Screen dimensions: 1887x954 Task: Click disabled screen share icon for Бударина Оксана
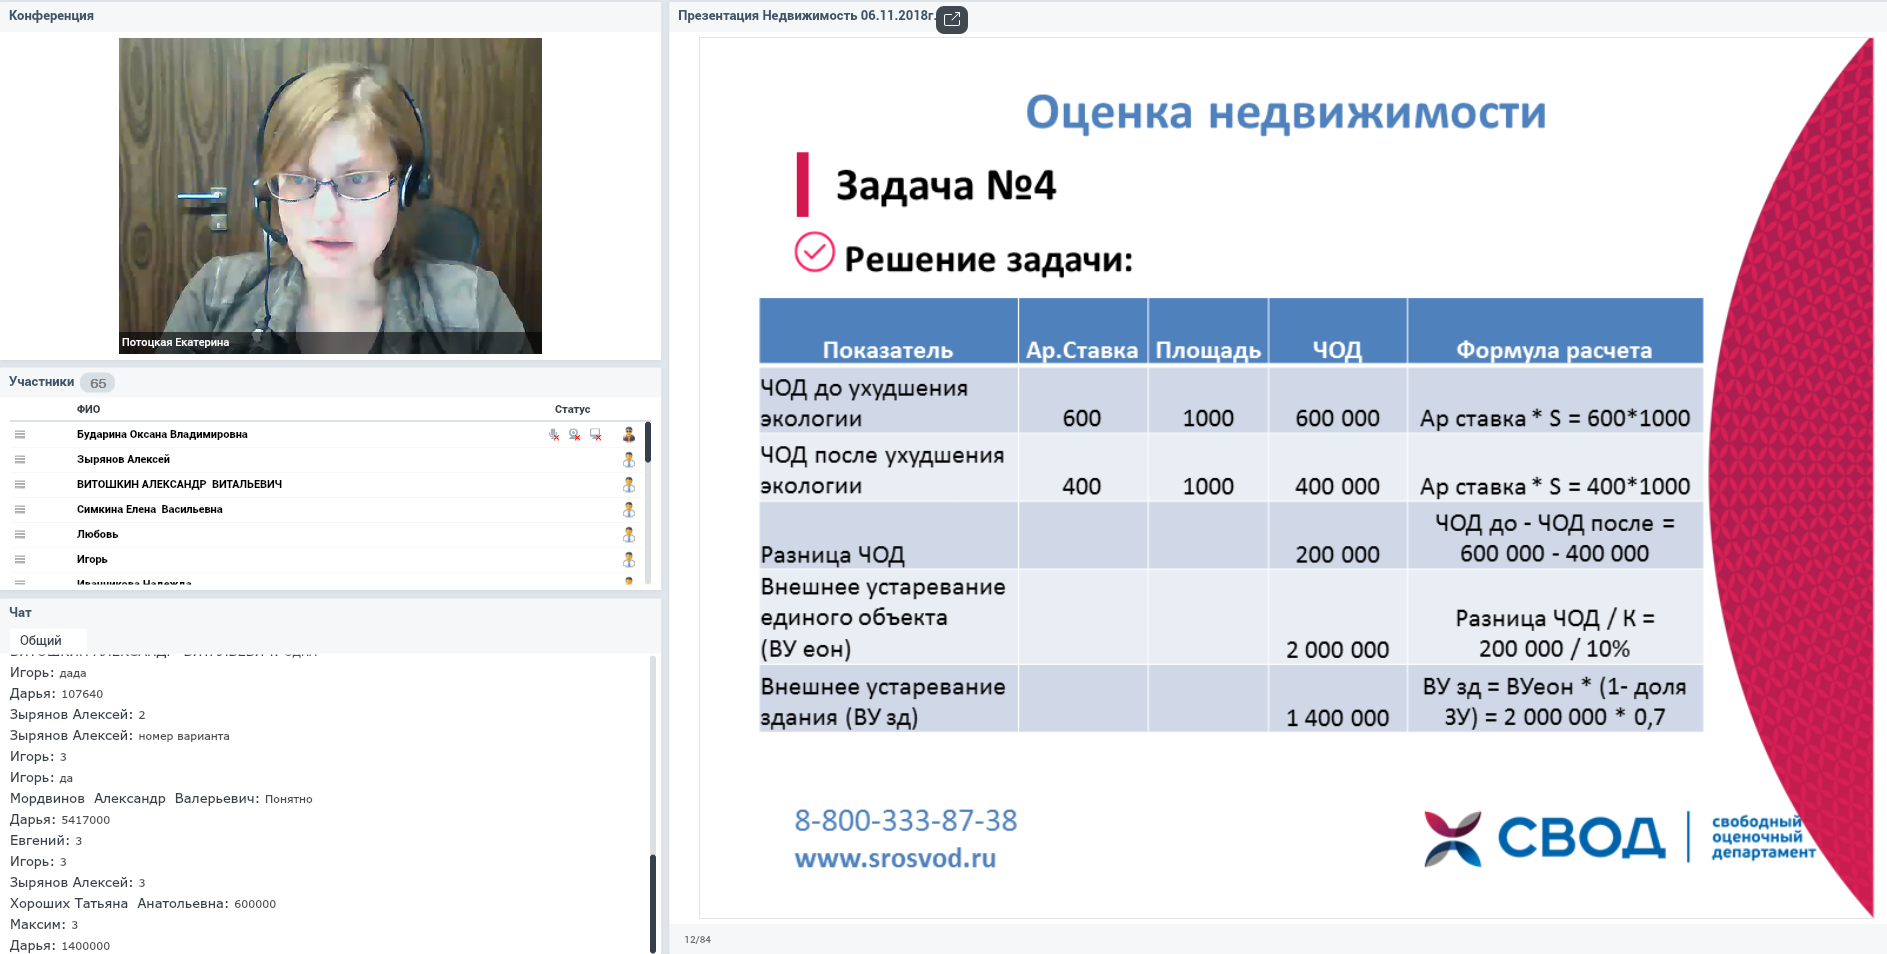click(x=596, y=435)
